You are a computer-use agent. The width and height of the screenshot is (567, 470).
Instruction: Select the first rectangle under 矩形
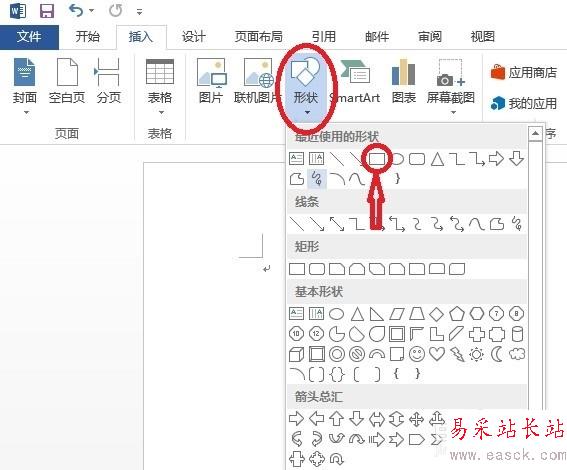coord(297,269)
